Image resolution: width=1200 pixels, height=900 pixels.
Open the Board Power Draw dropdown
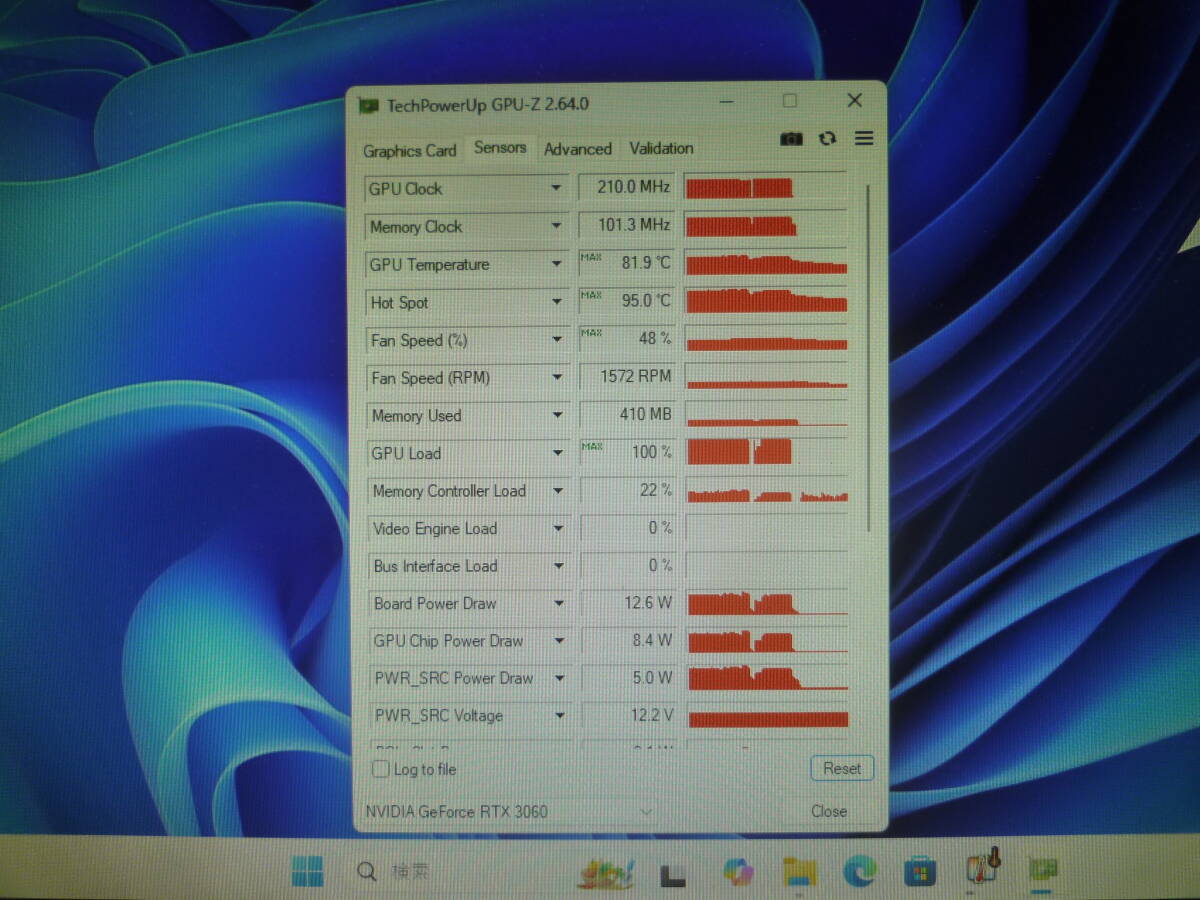pyautogui.click(x=559, y=603)
